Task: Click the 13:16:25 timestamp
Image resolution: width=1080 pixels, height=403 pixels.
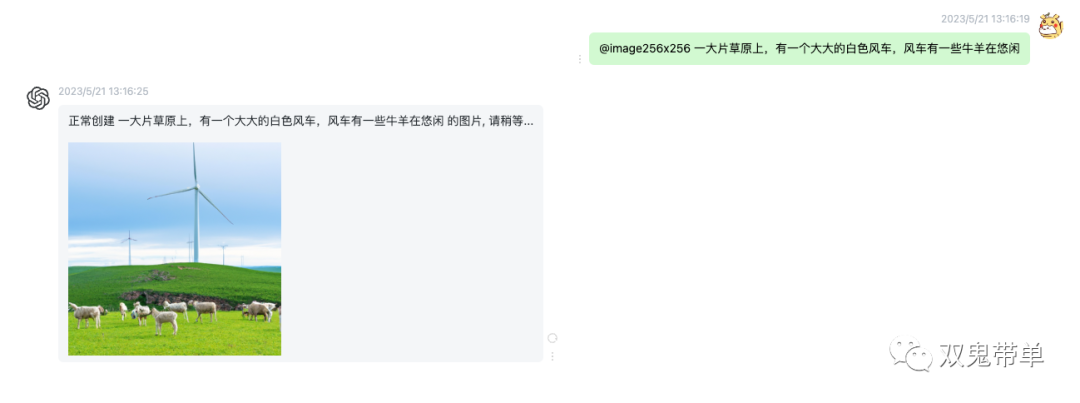Action: pyautogui.click(x=103, y=91)
